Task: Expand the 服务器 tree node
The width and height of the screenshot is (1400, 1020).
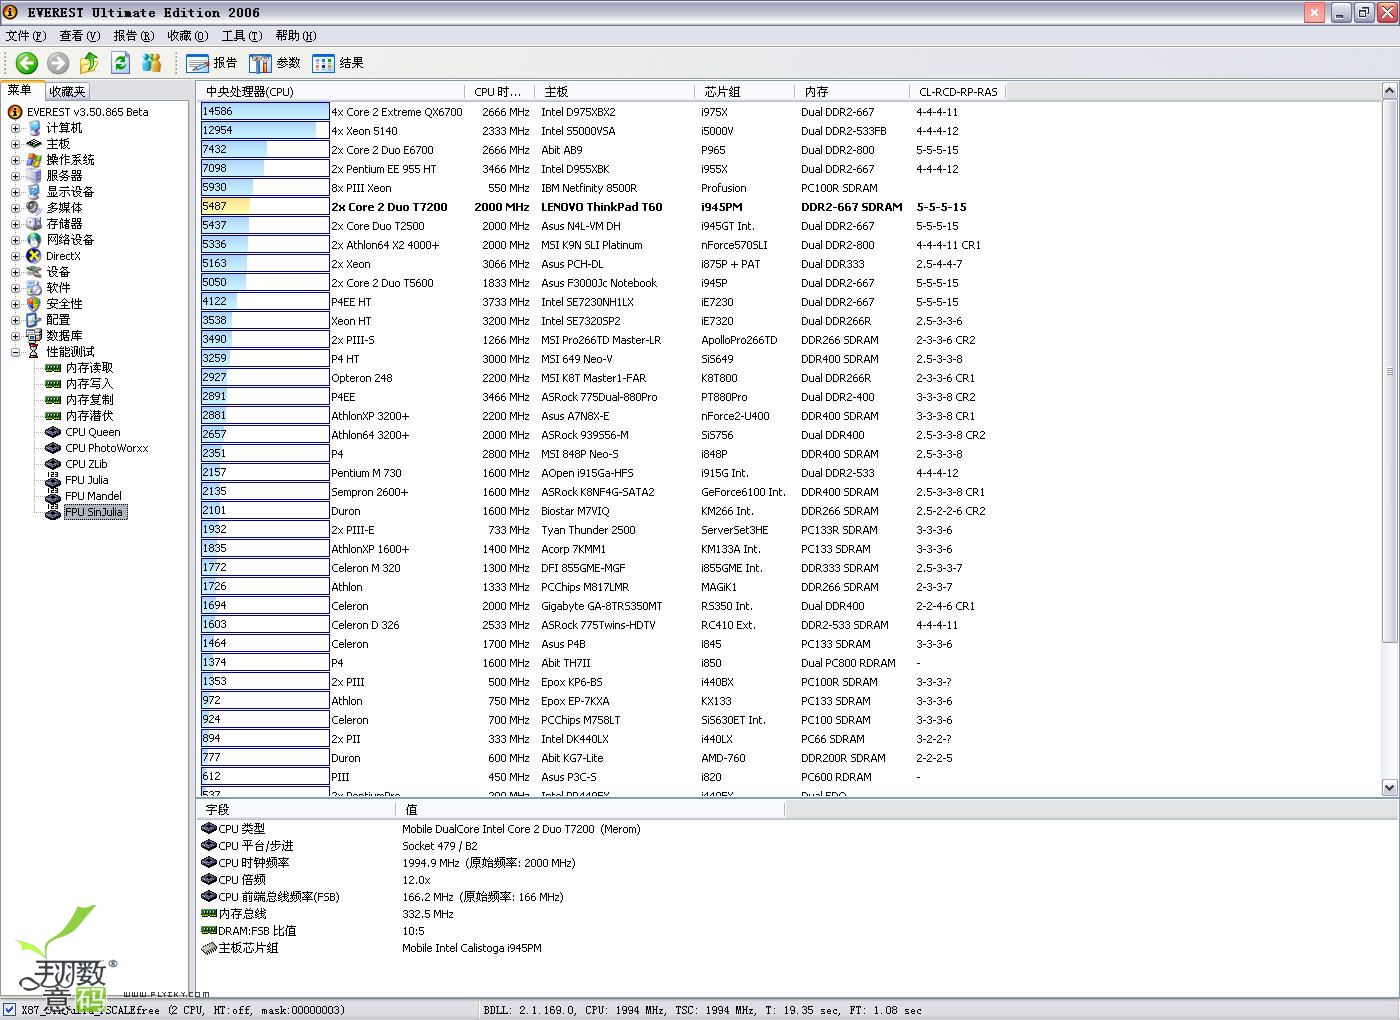Action: [x=15, y=176]
